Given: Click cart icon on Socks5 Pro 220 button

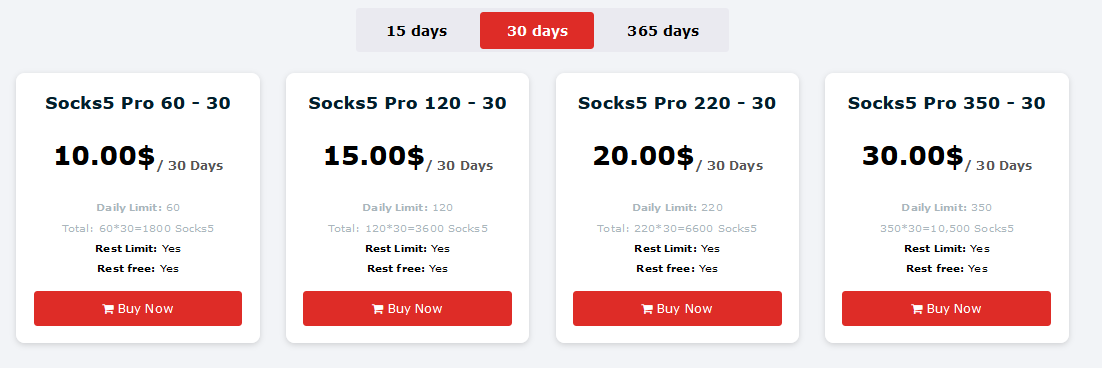Looking at the screenshot, I should click(x=647, y=309).
